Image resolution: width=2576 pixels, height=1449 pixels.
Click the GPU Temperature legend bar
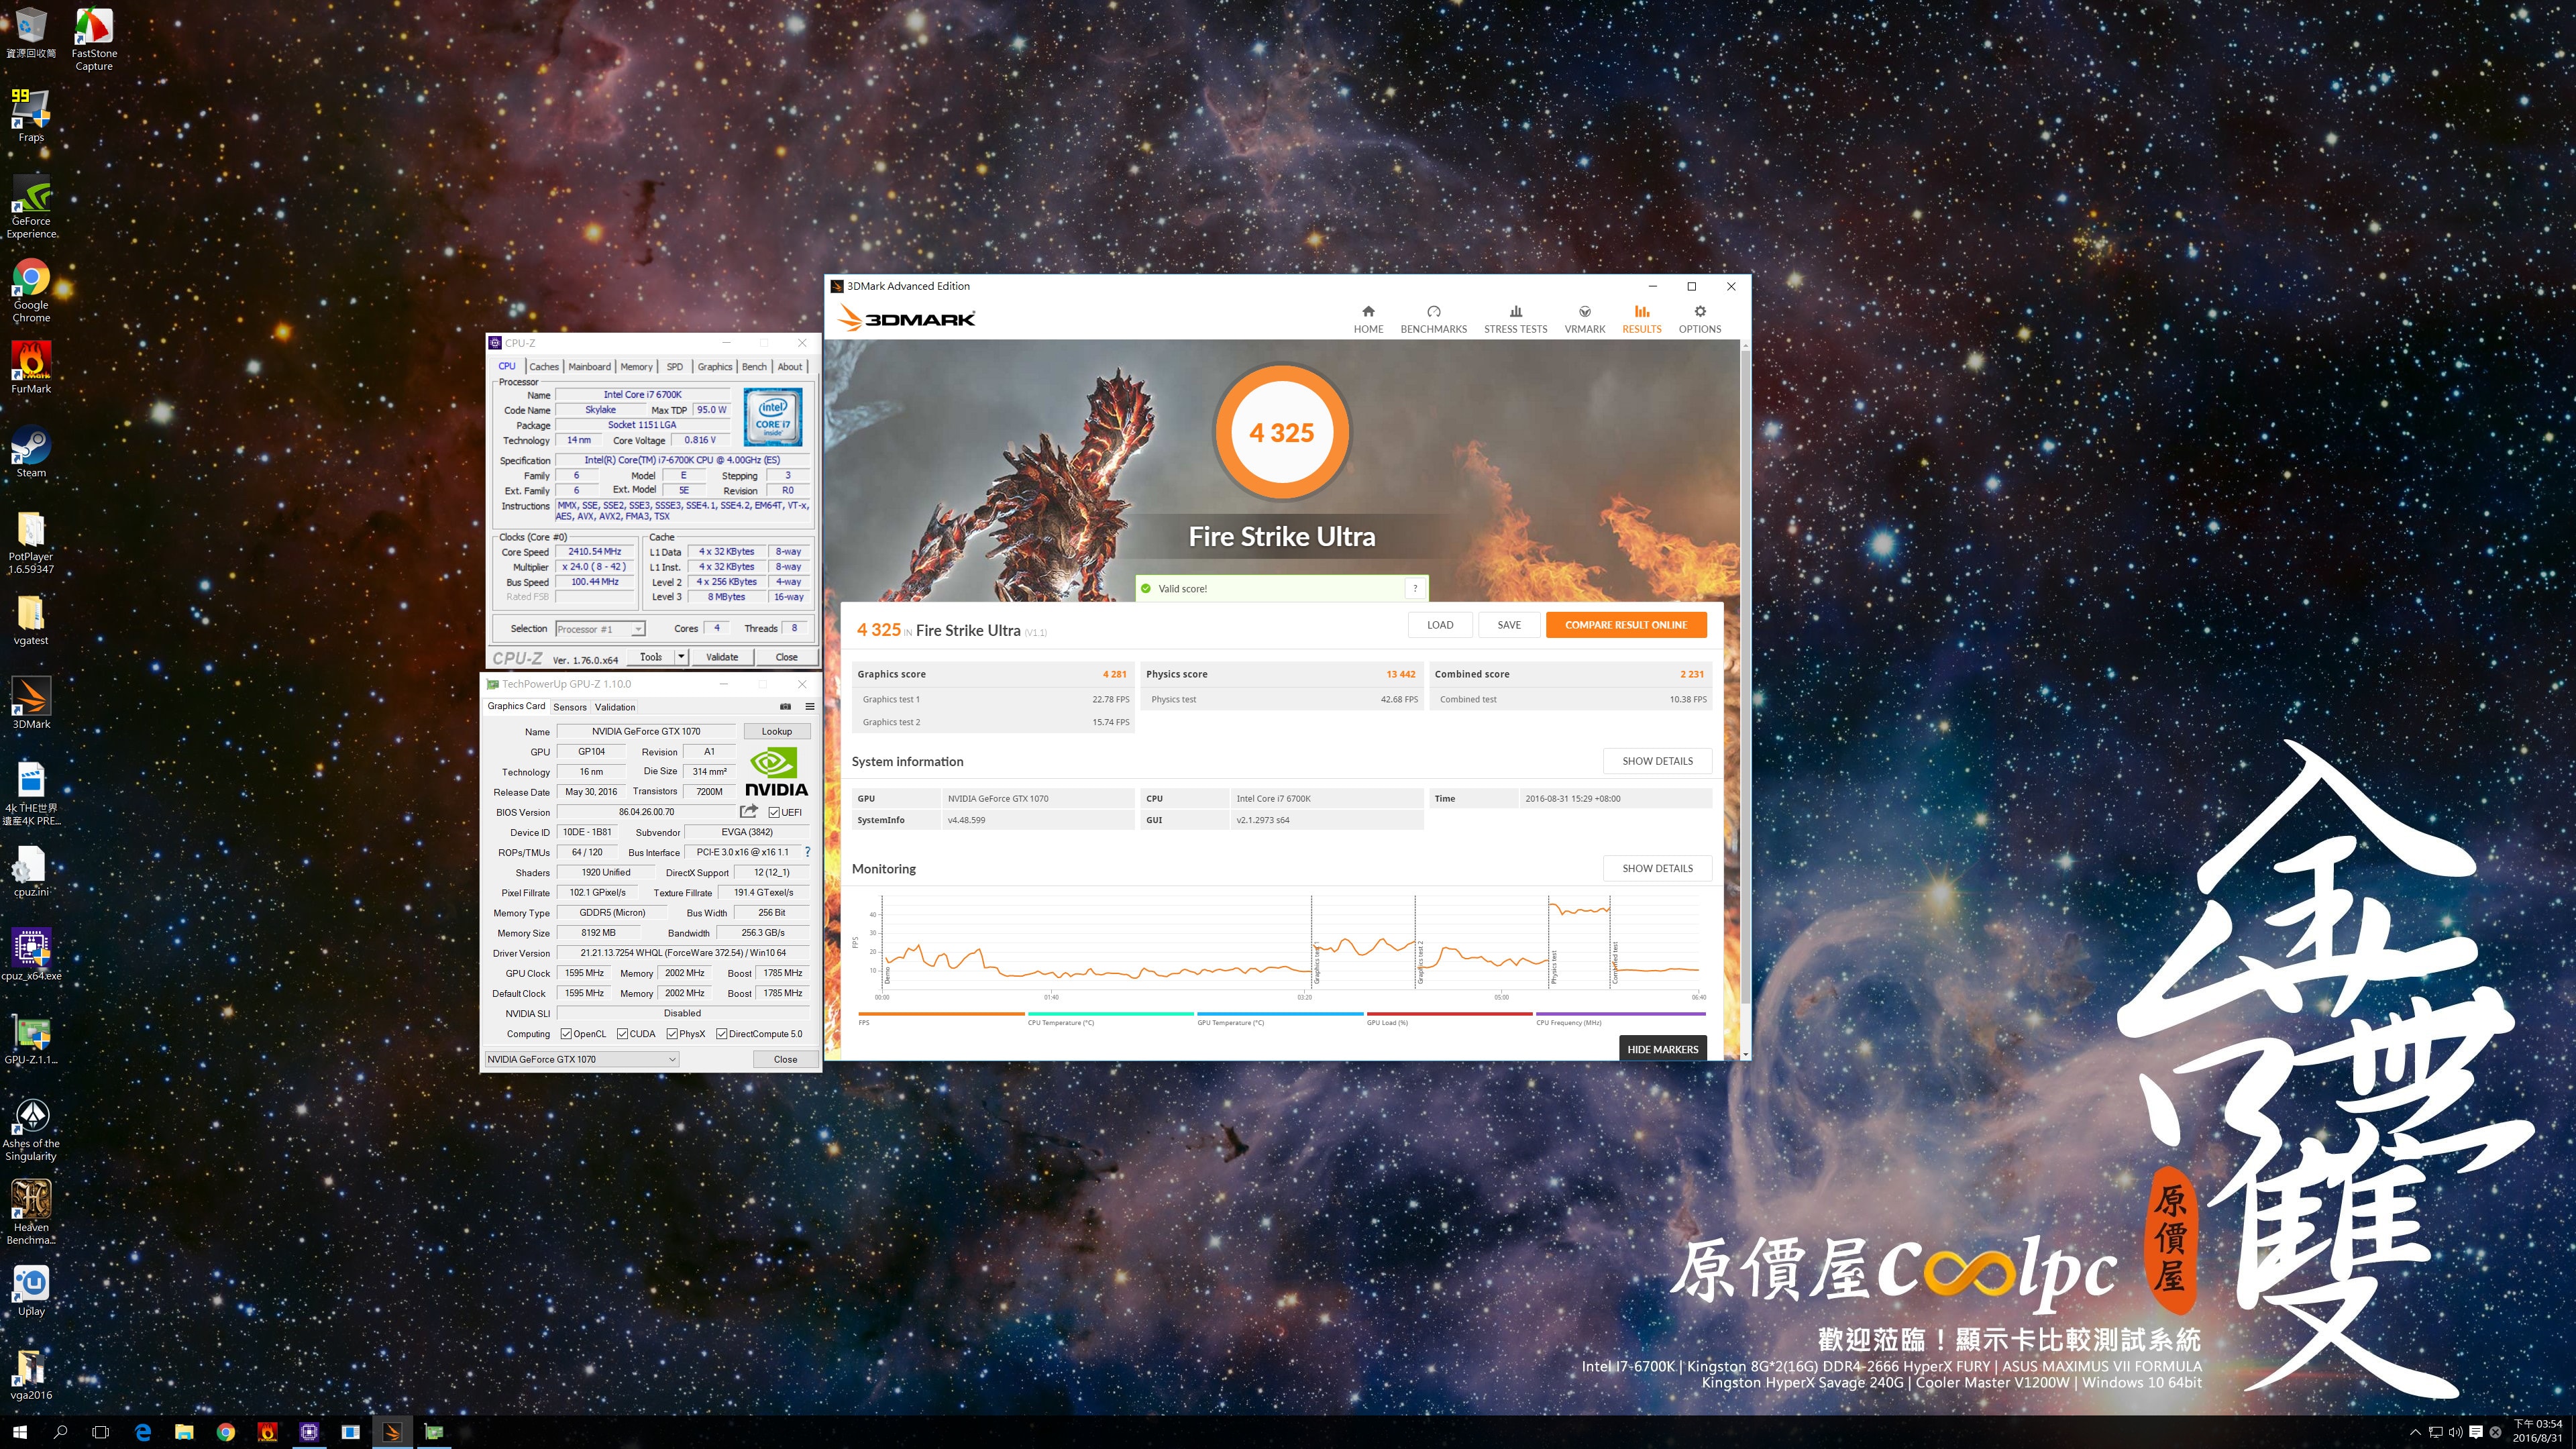pos(1280,1014)
